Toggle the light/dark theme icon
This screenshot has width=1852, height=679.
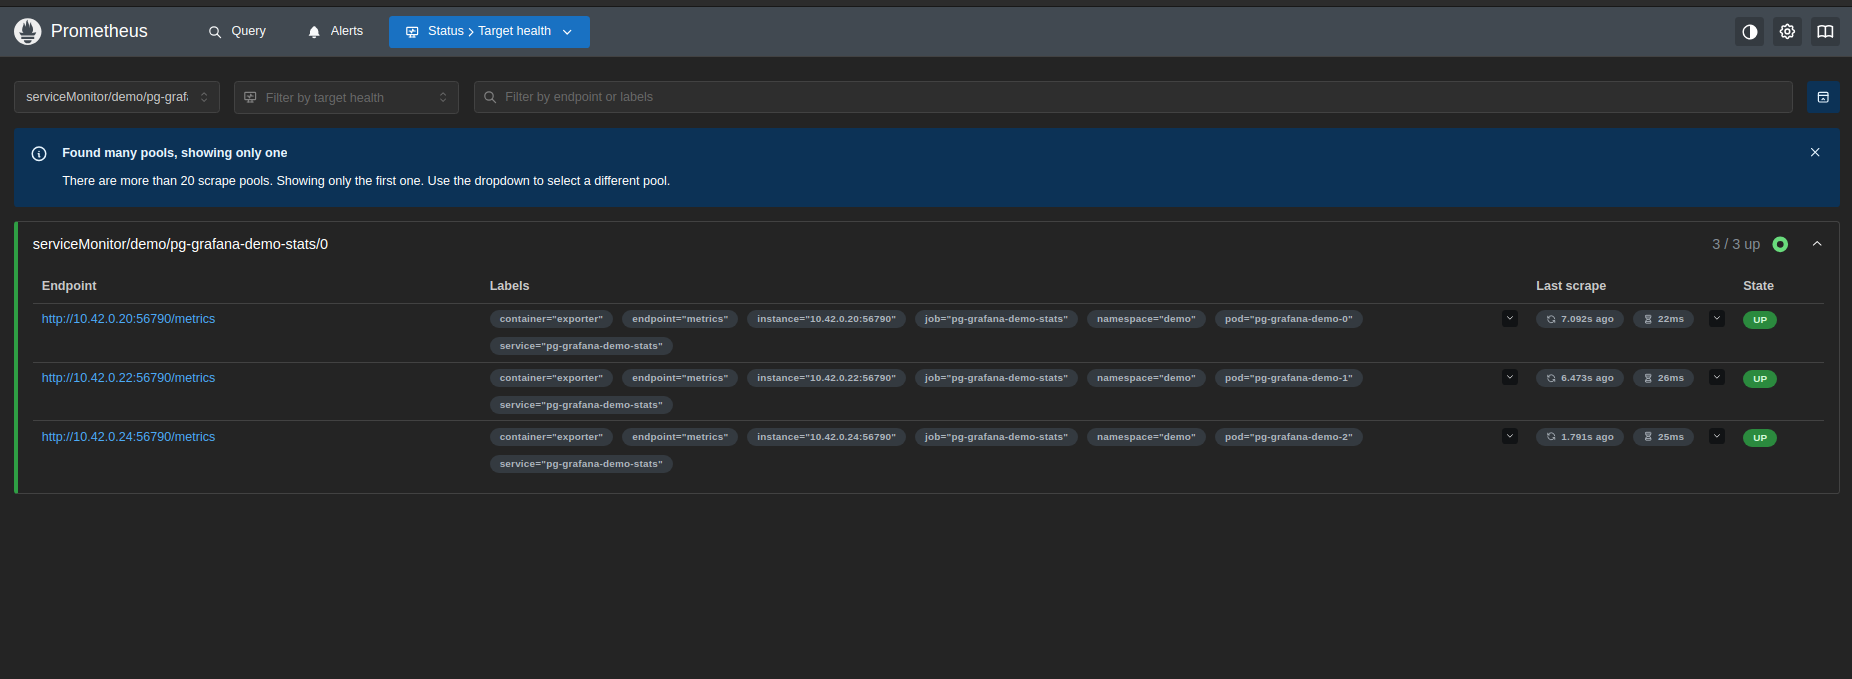pos(1749,32)
